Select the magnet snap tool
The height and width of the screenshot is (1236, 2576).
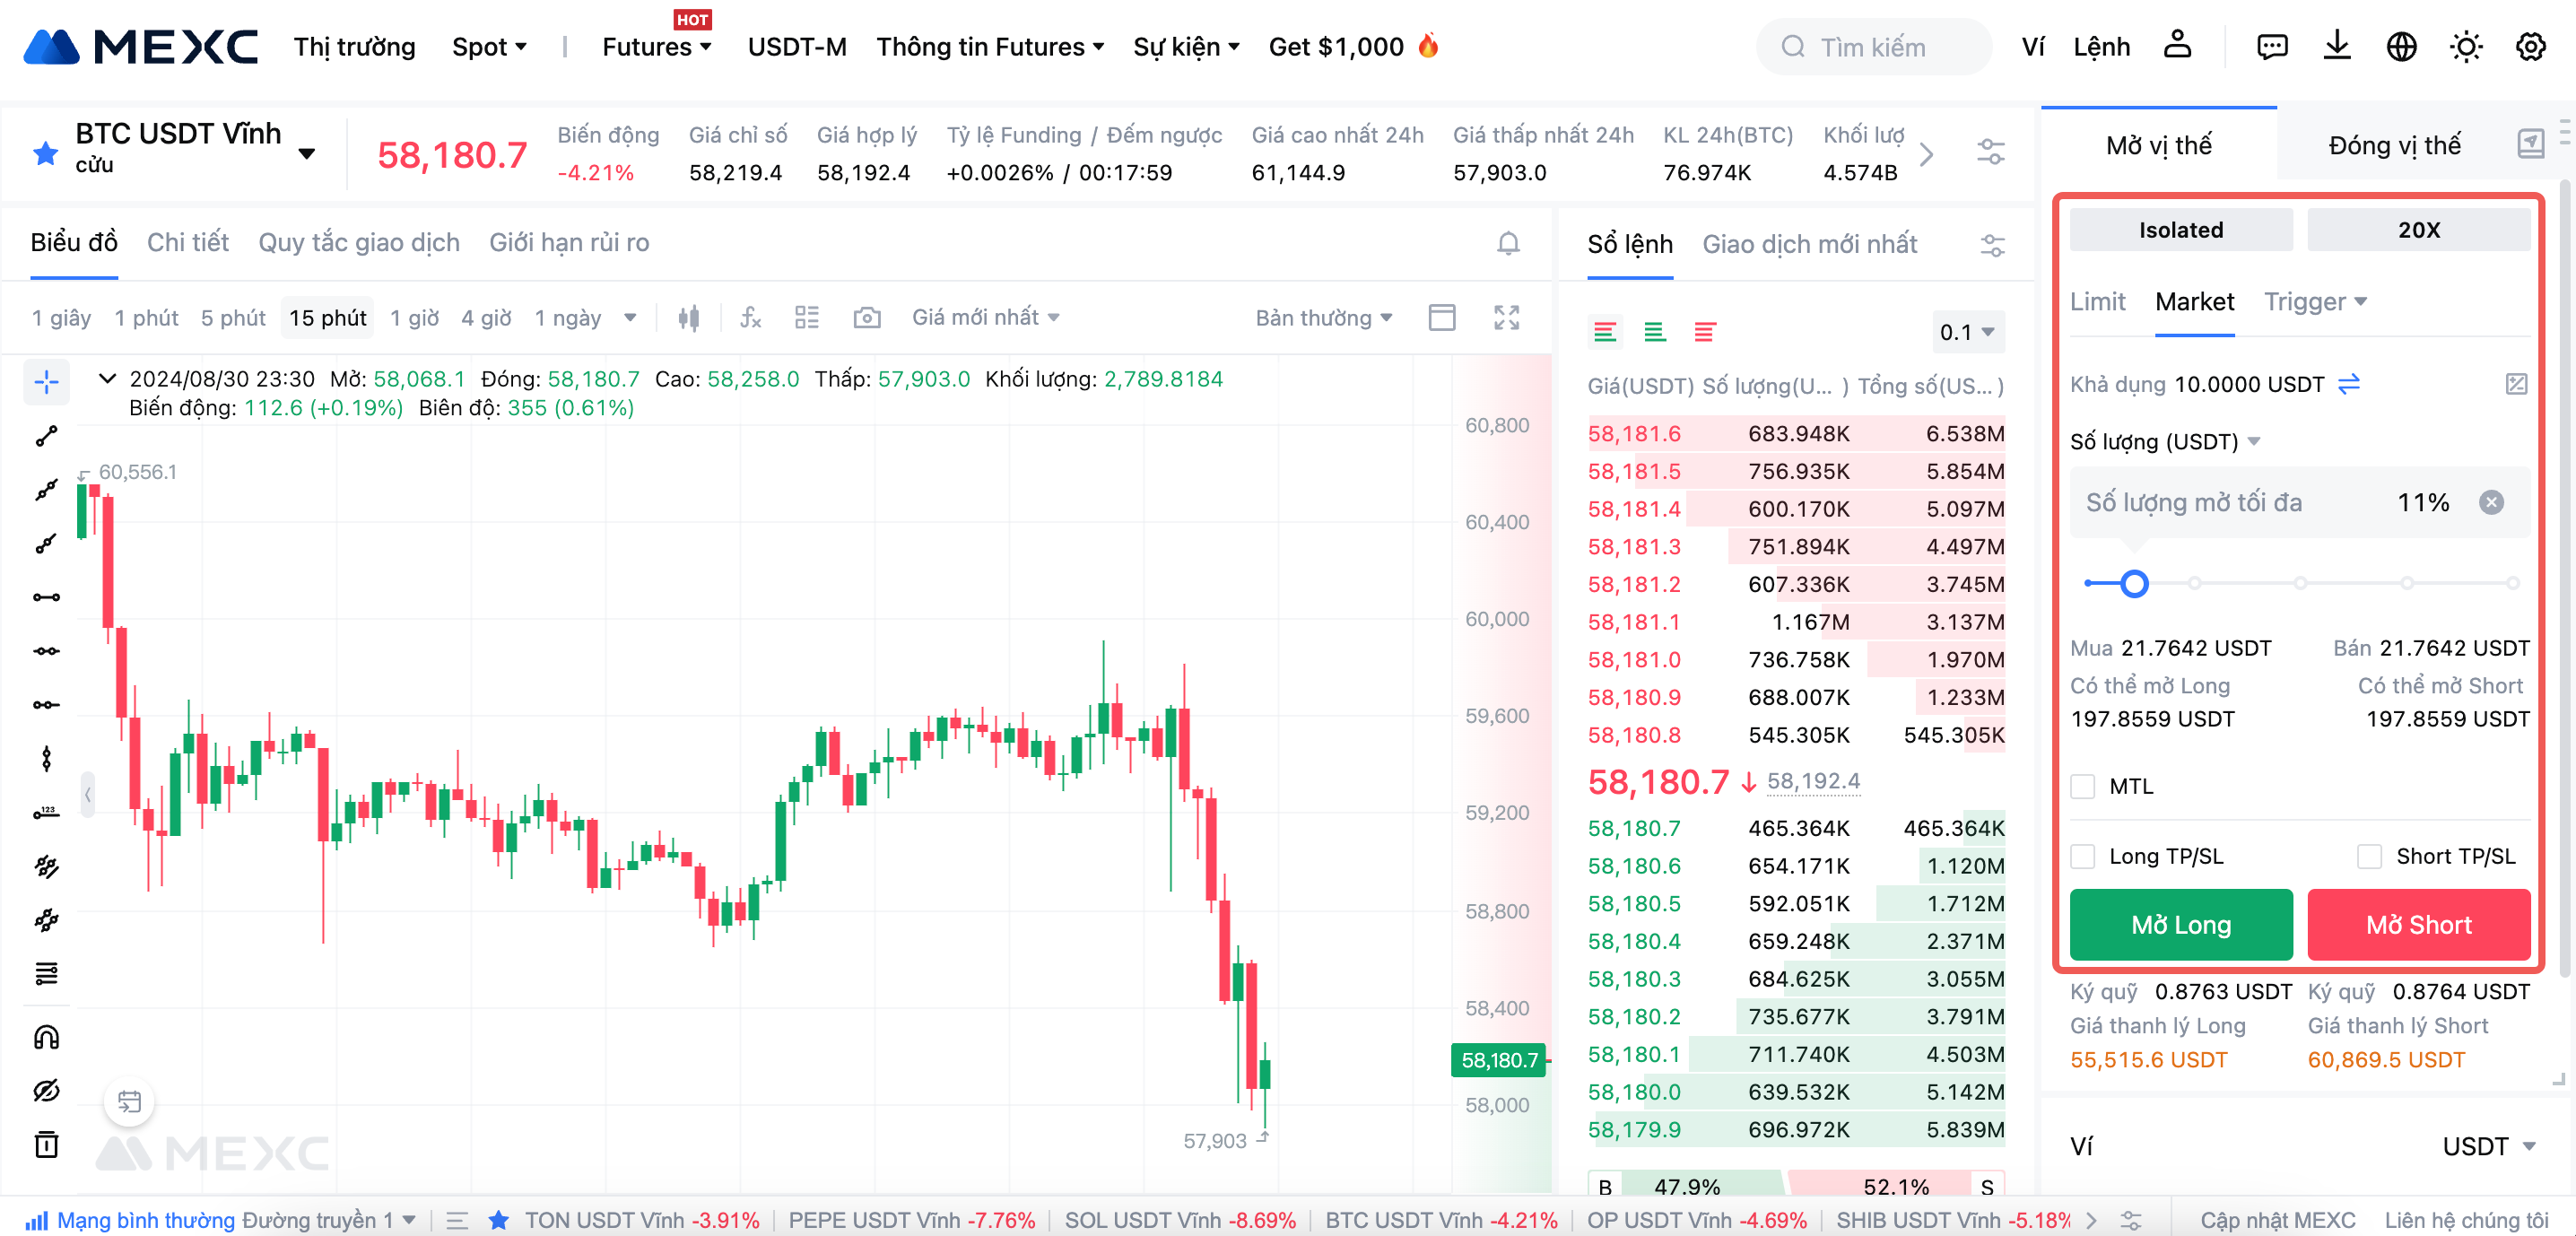pyautogui.click(x=46, y=1037)
